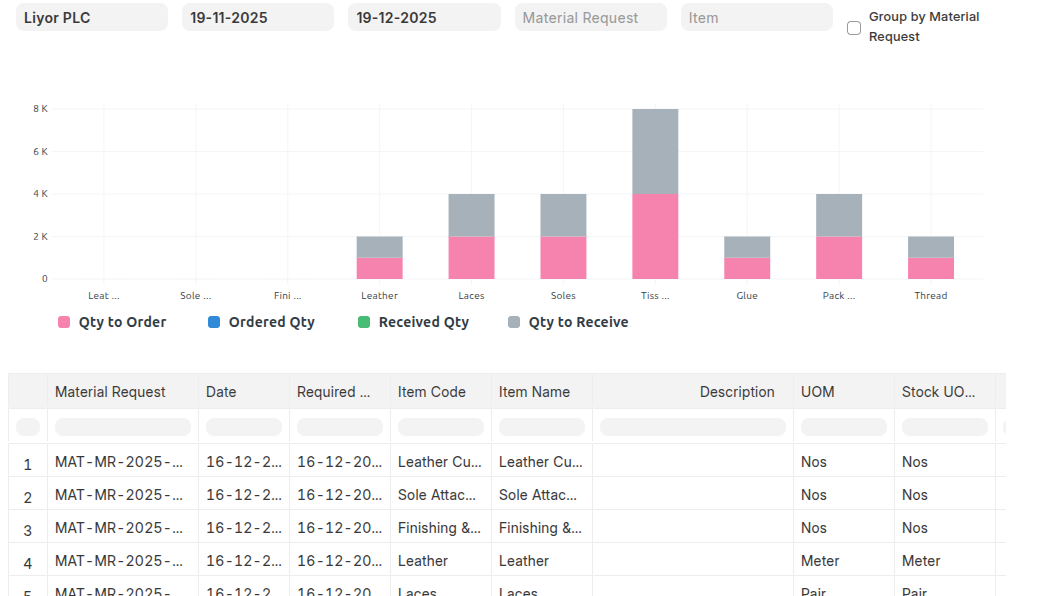Screen dimensions: 1057x596
Task: Open the Liyor PLC company field
Action: point(92,18)
